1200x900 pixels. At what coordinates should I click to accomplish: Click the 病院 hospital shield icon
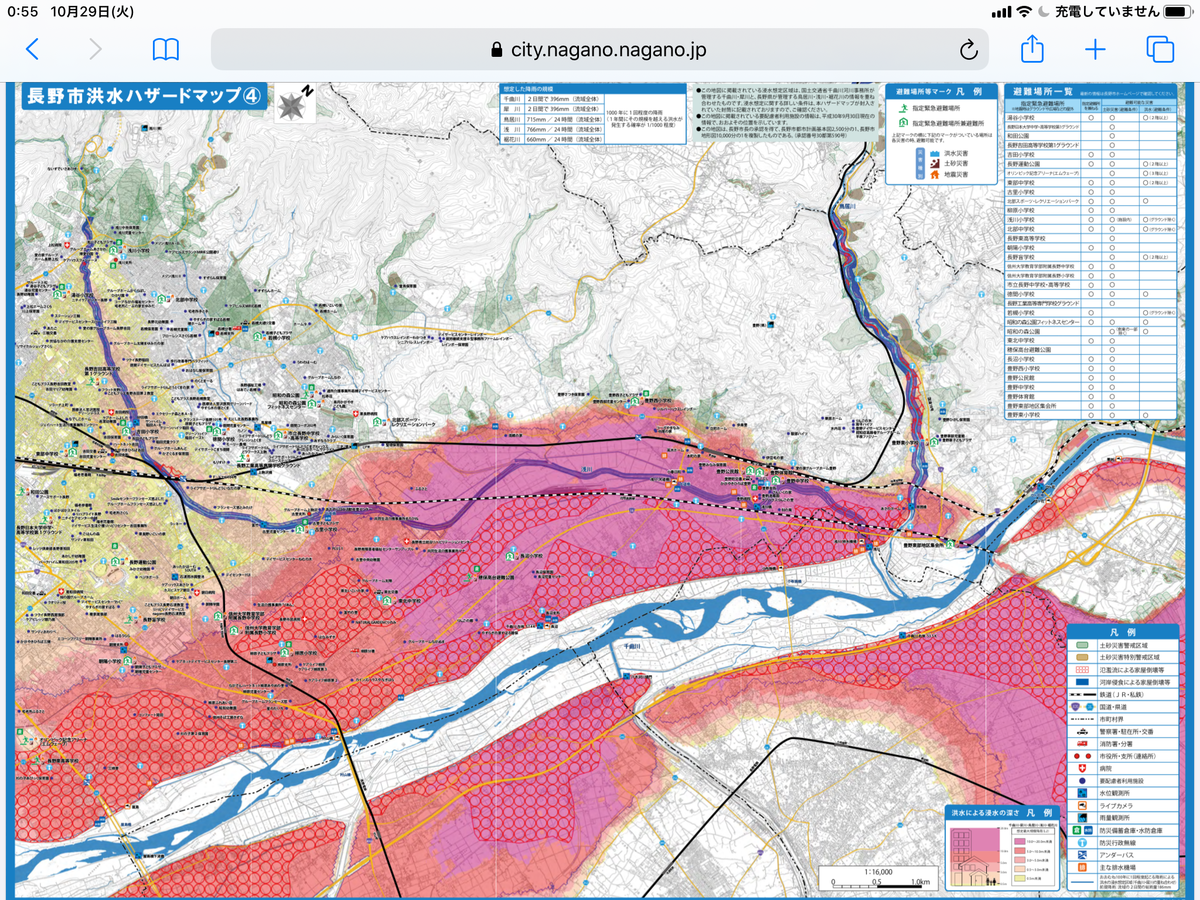pos(1082,768)
